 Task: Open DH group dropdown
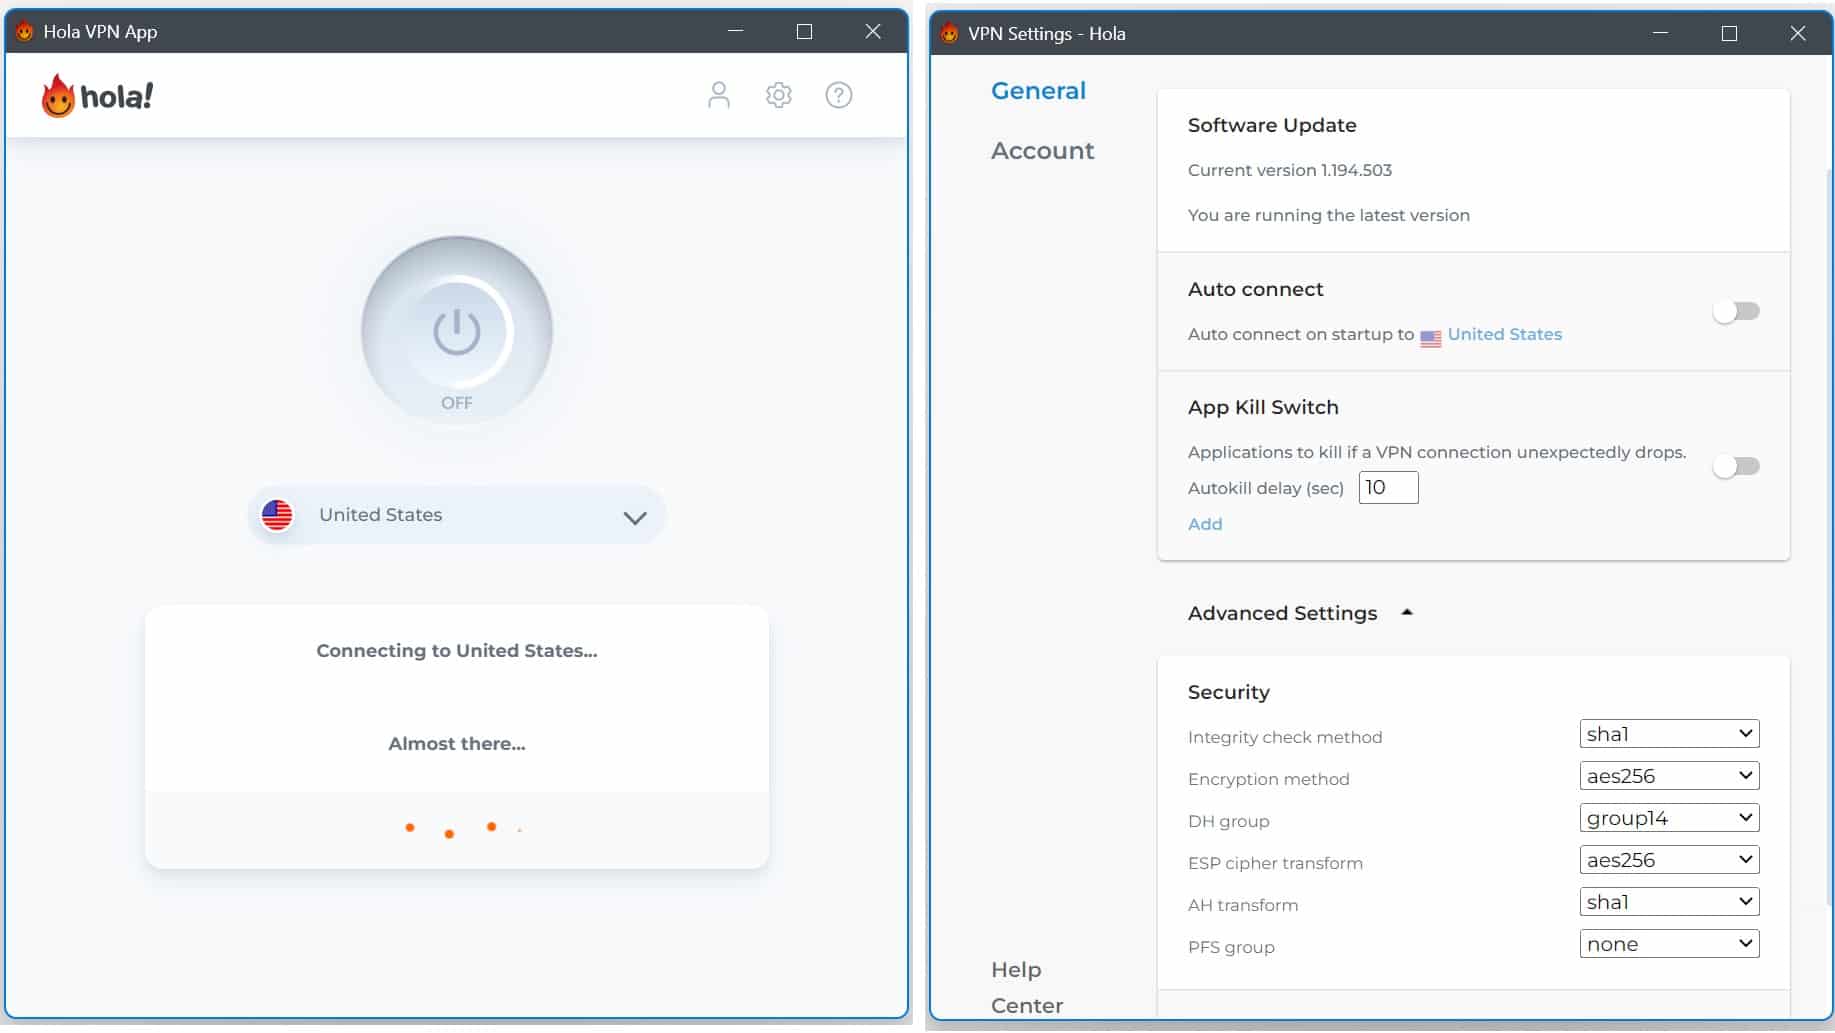1669,818
